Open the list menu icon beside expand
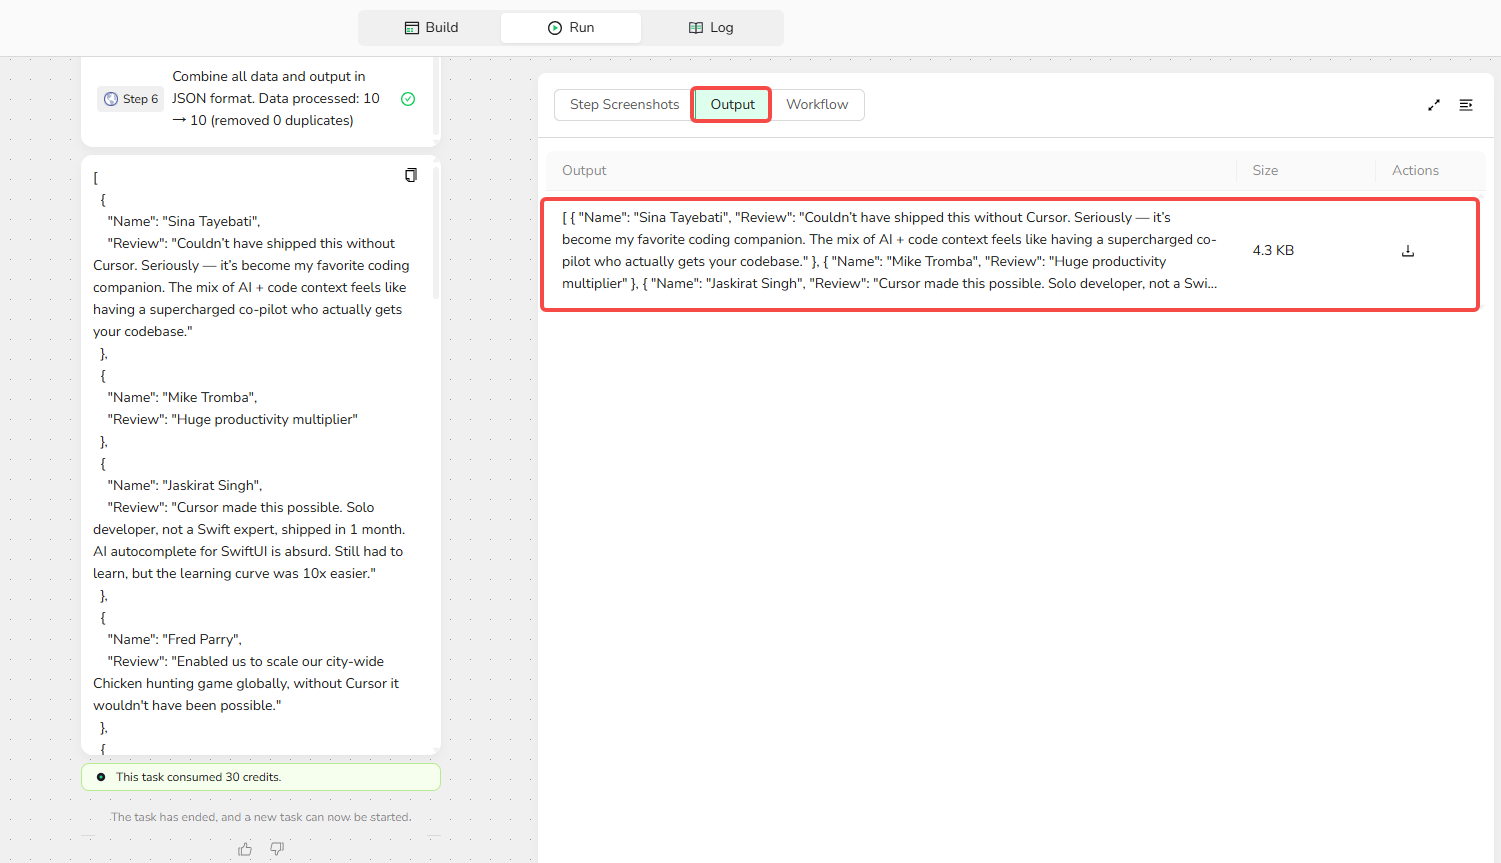The width and height of the screenshot is (1501, 863). click(1465, 105)
